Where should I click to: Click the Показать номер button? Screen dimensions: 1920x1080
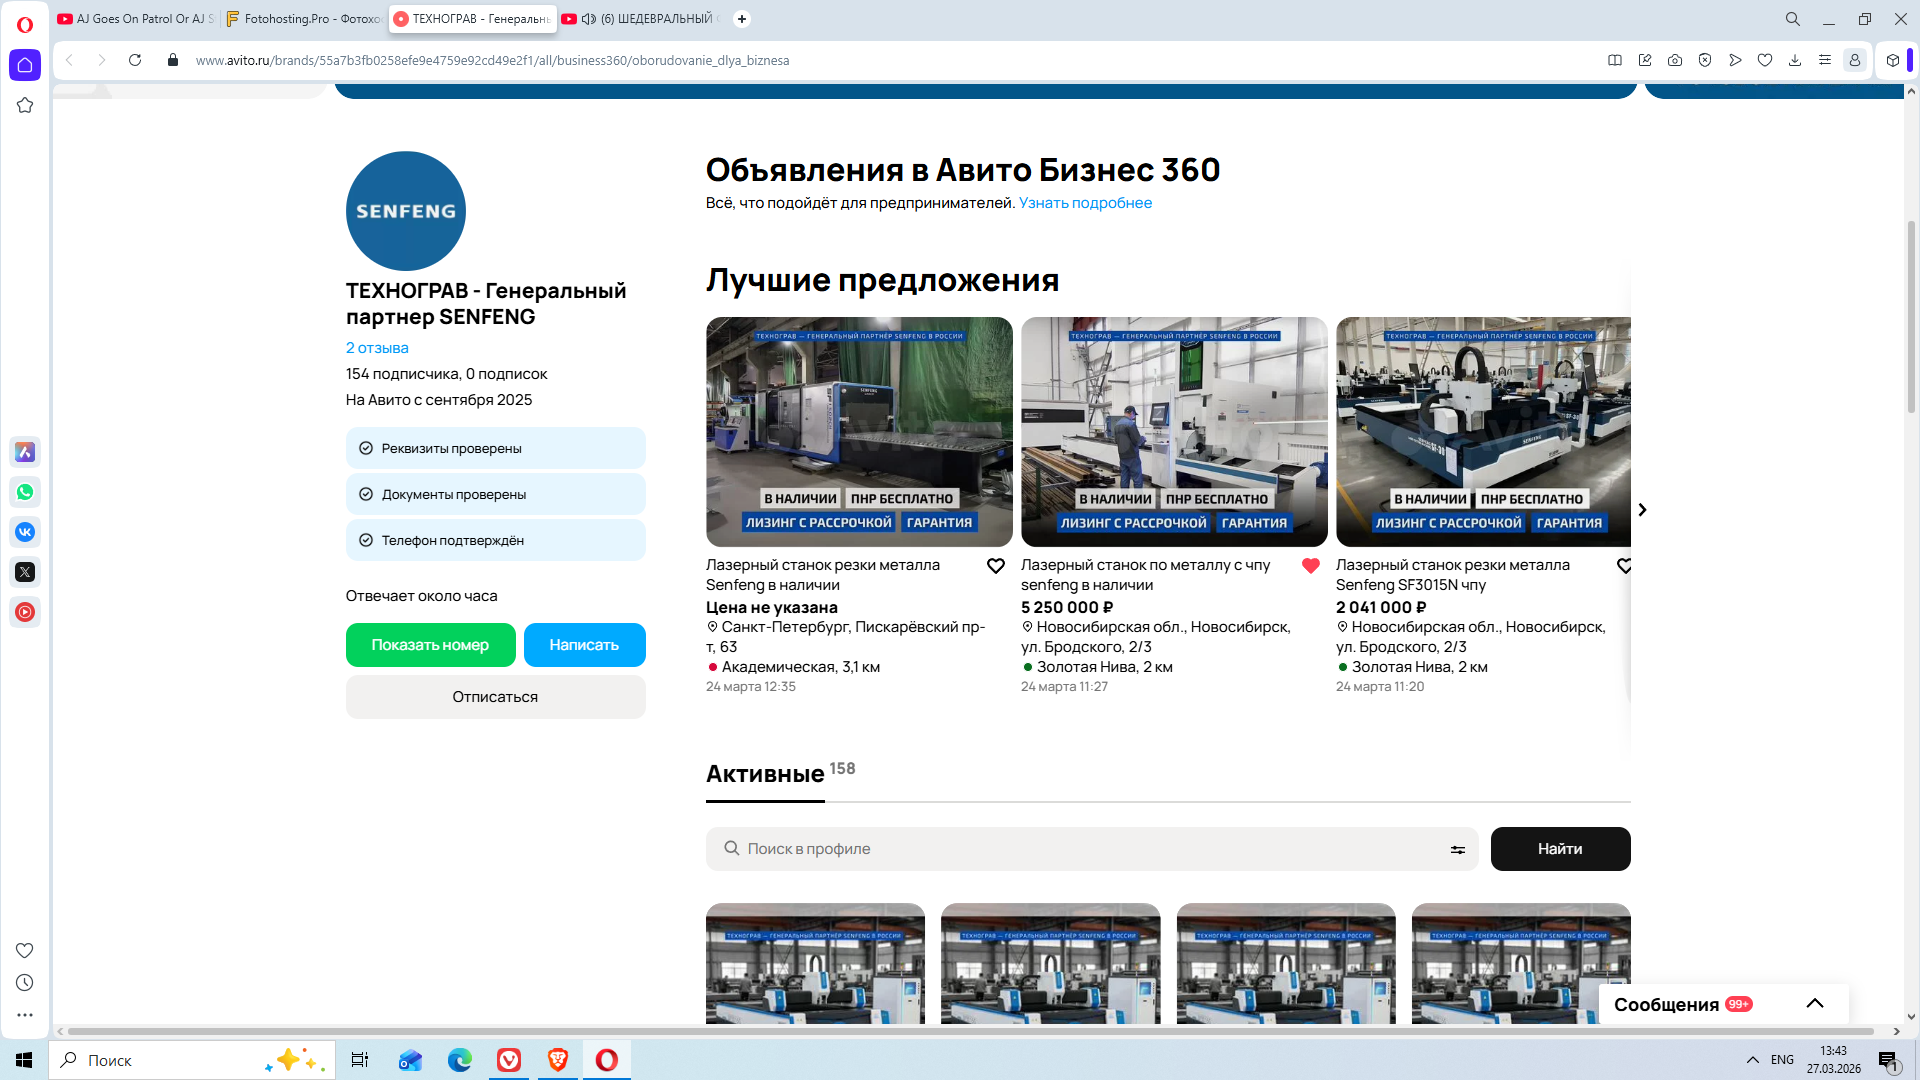pyautogui.click(x=430, y=645)
